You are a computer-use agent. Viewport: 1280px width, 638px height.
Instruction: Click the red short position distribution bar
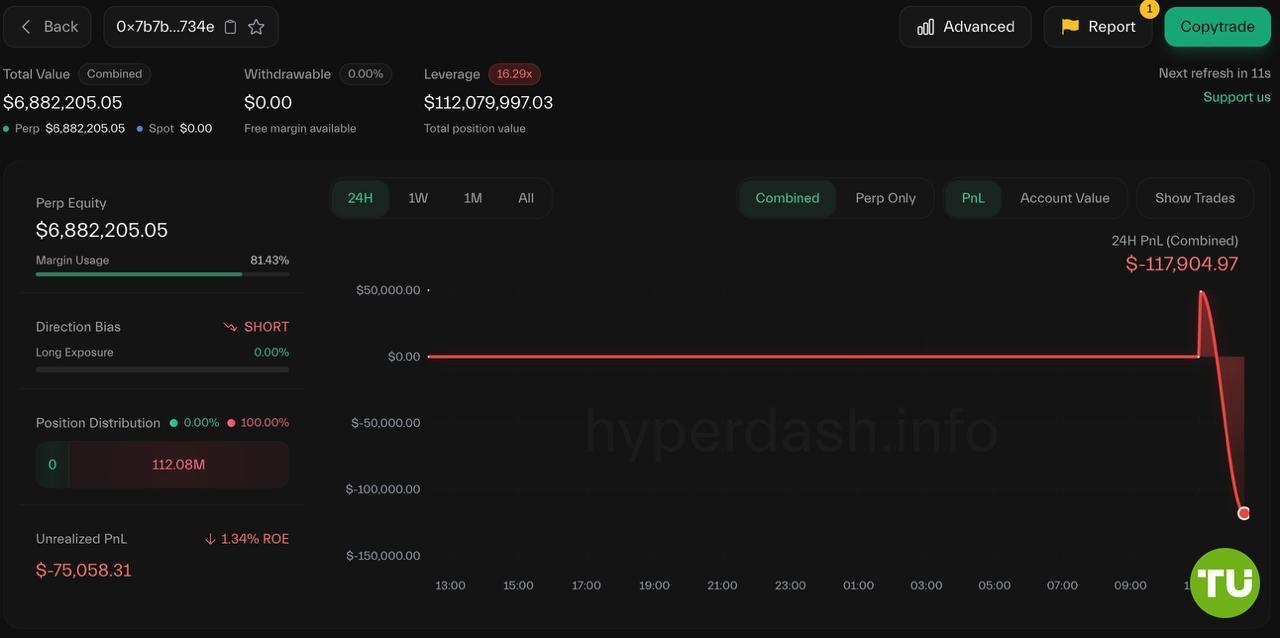point(178,465)
